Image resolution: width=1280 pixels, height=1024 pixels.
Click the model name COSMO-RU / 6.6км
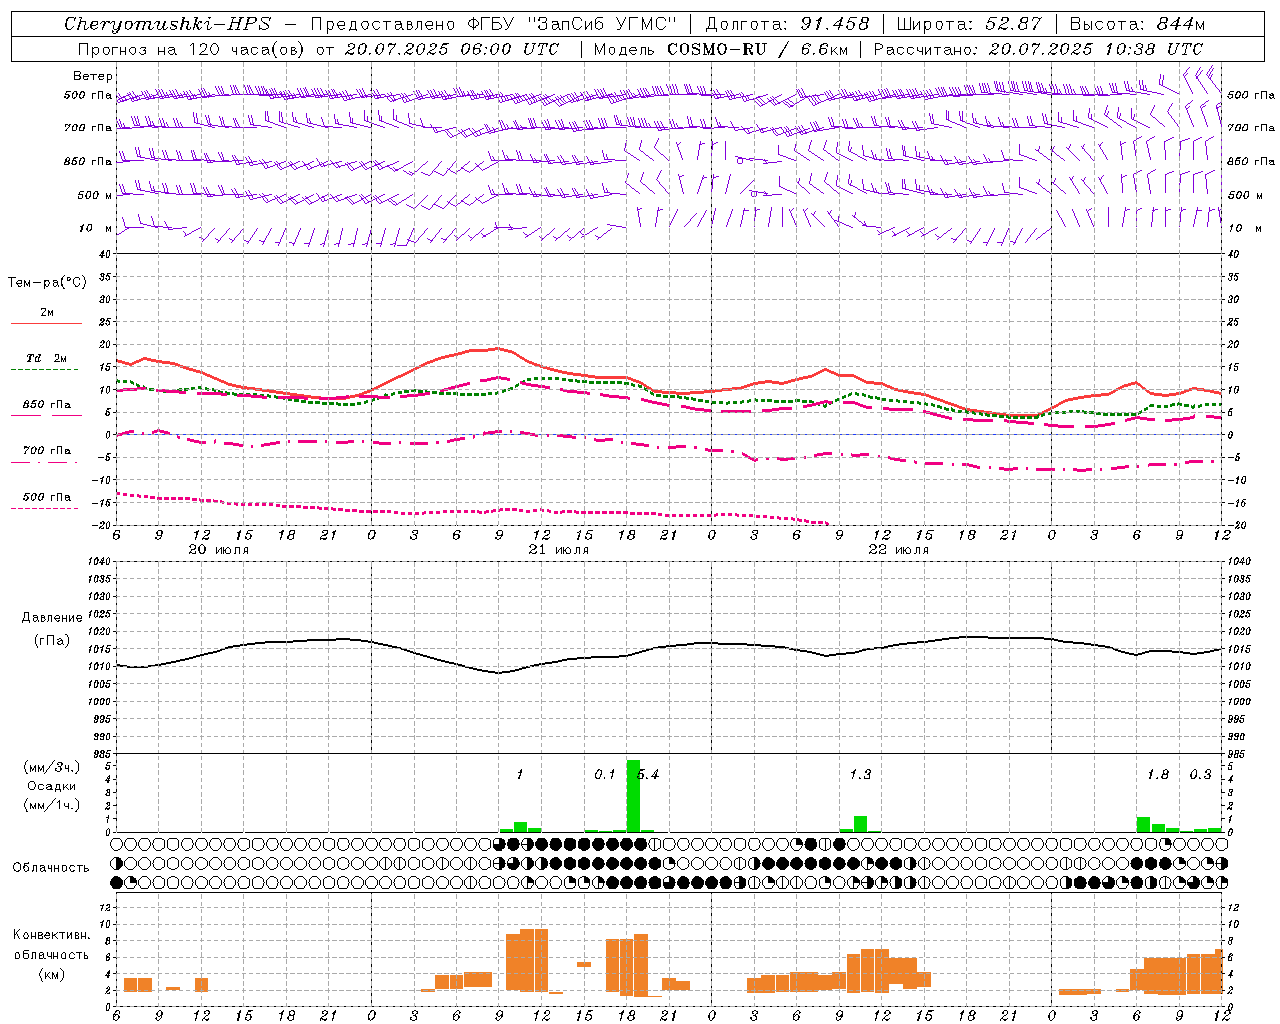(759, 49)
